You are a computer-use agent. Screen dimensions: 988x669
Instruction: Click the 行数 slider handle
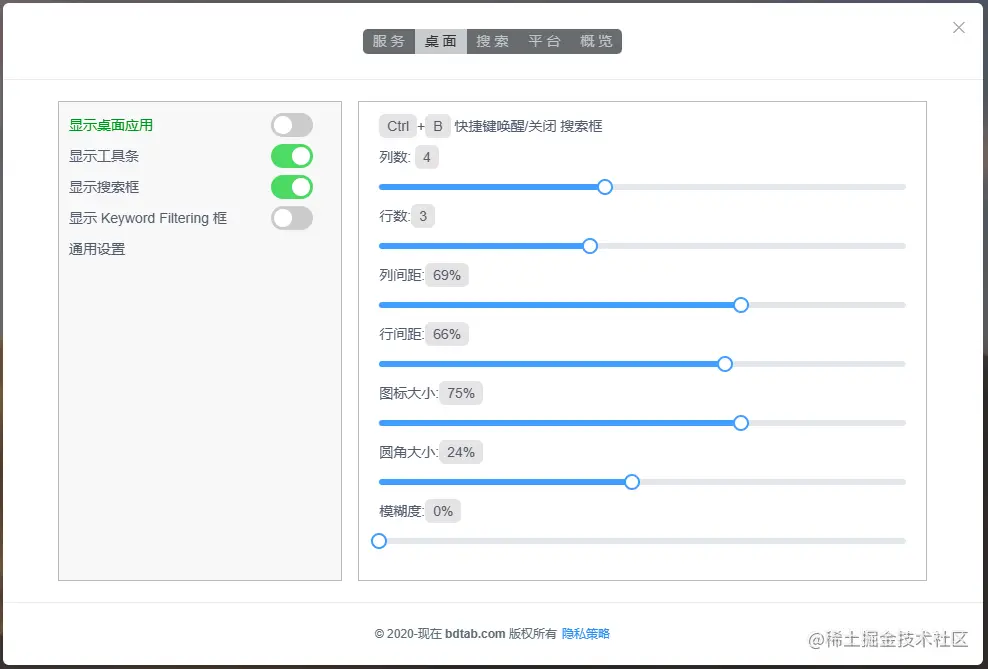coord(590,246)
